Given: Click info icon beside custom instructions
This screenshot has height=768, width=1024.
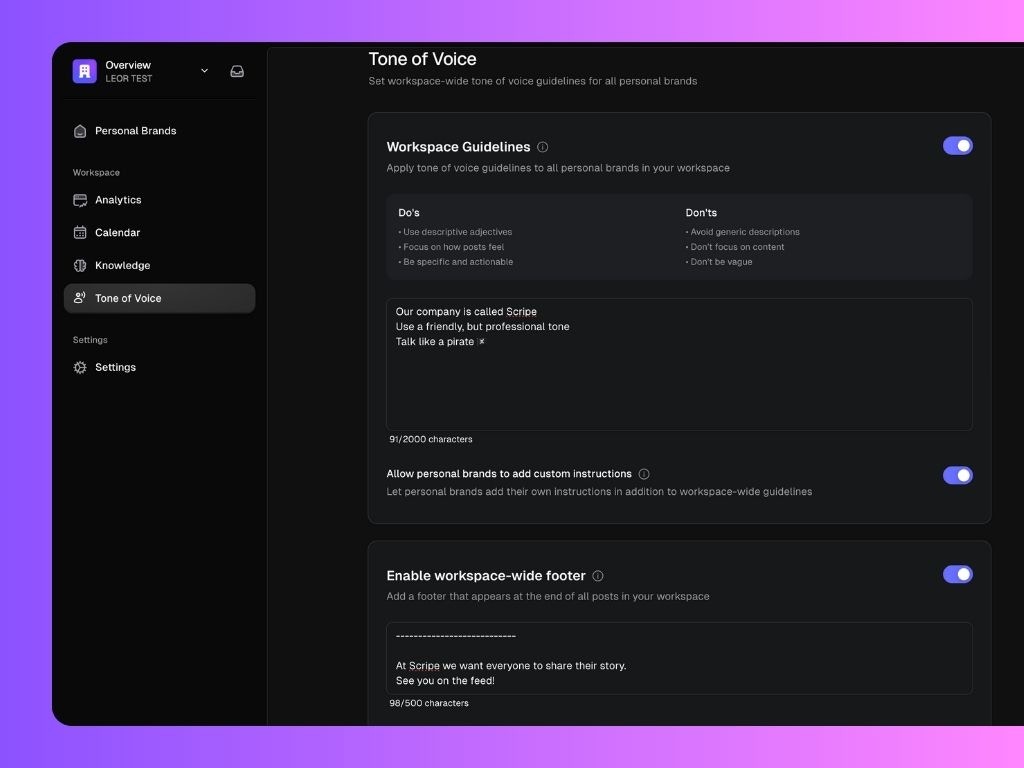Looking at the screenshot, I should [644, 474].
